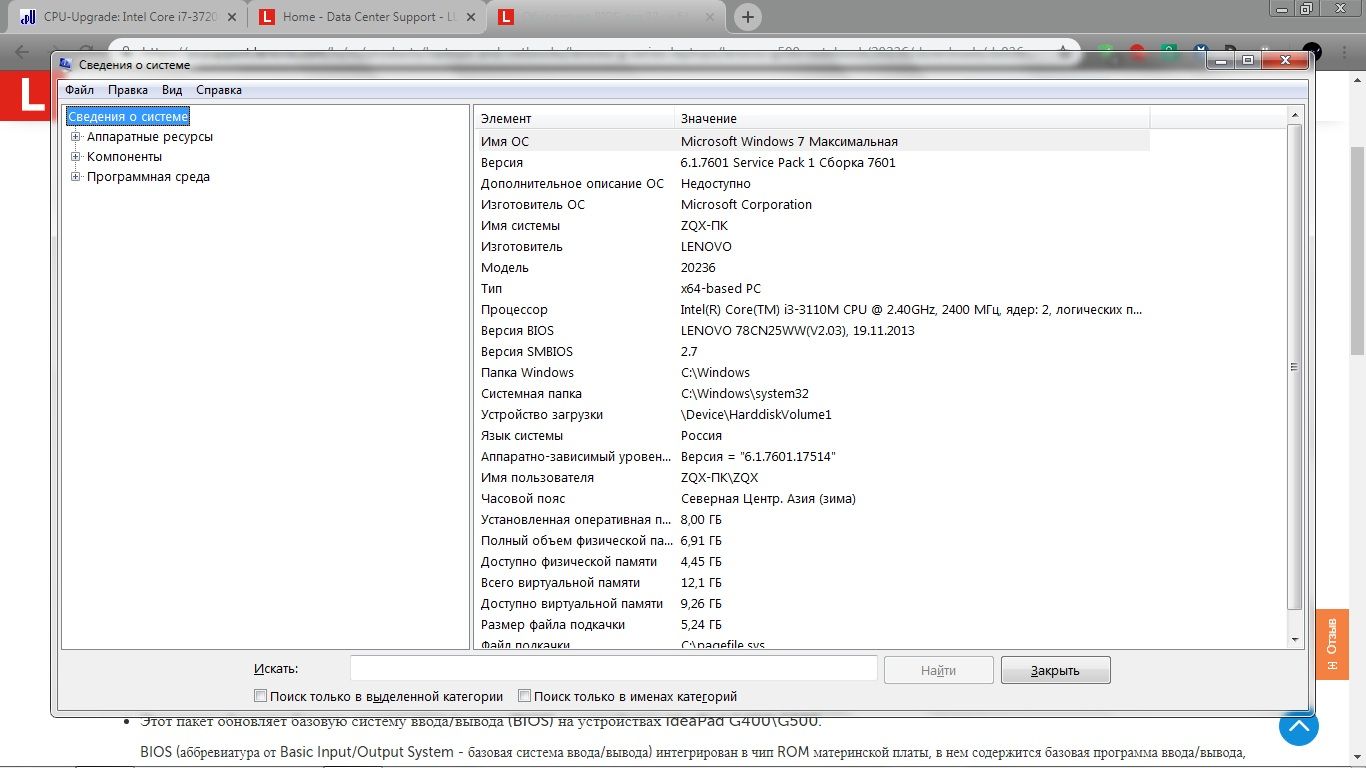This screenshot has height=768, width=1366.
Task: Expand the Программная среда tree node
Action: 75,177
